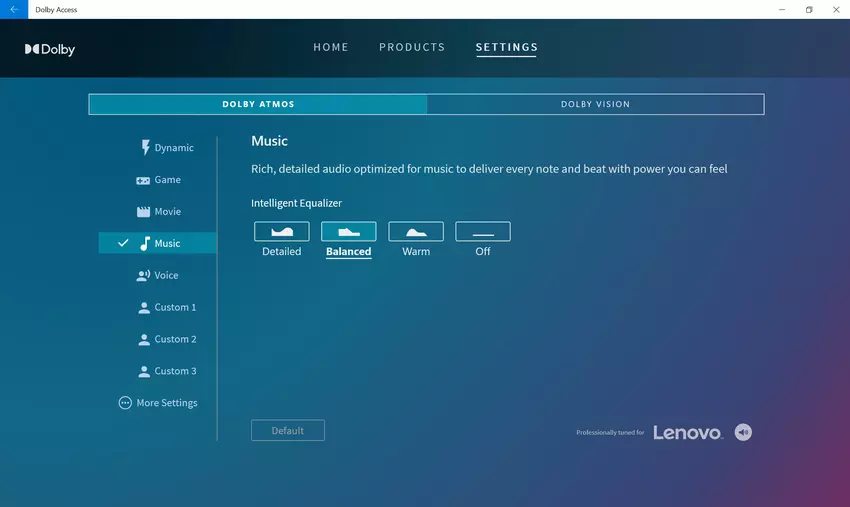Go to the Home page
The image size is (850, 507).
tap(331, 47)
